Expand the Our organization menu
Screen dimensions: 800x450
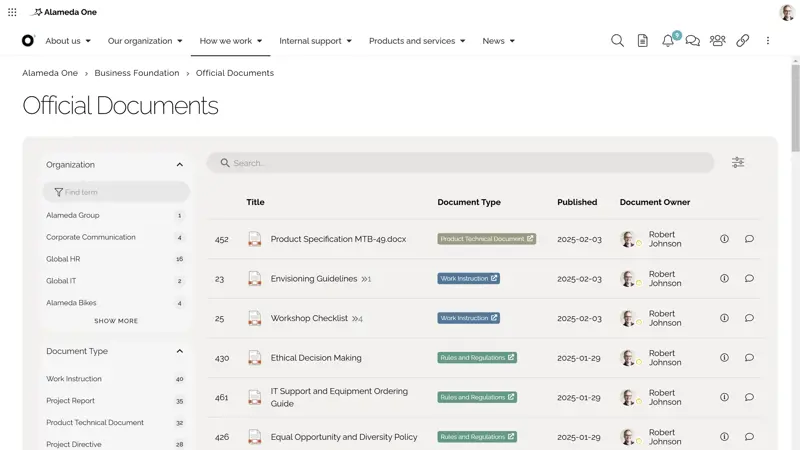[x=145, y=41]
